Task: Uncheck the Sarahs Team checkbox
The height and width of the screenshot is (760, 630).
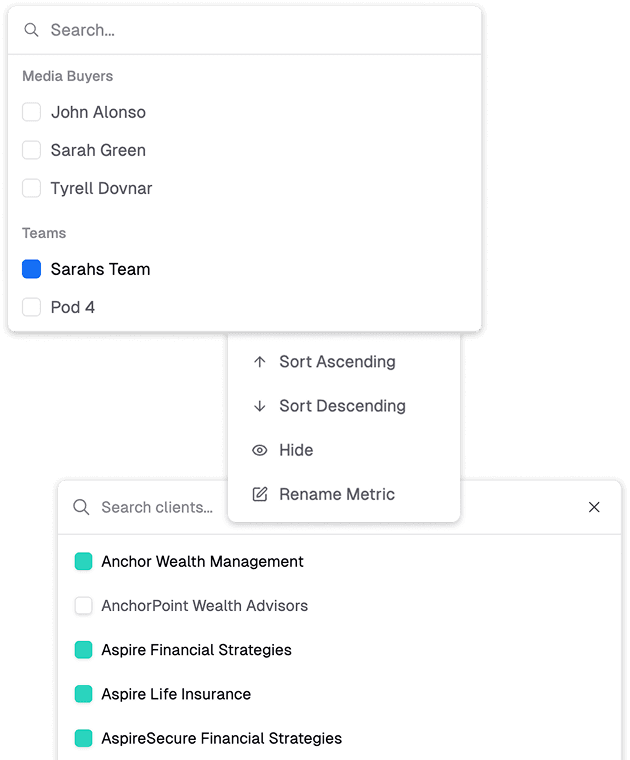Action: point(32,269)
